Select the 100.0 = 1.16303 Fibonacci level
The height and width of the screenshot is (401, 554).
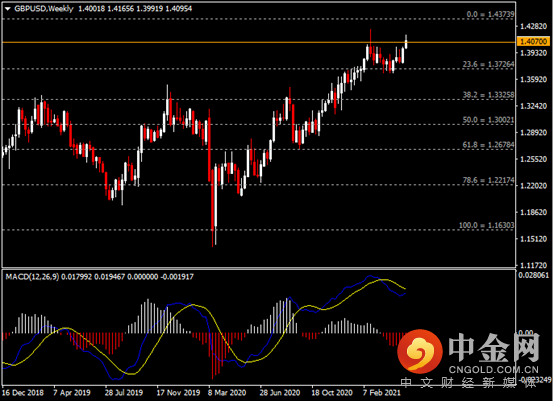[487, 225]
